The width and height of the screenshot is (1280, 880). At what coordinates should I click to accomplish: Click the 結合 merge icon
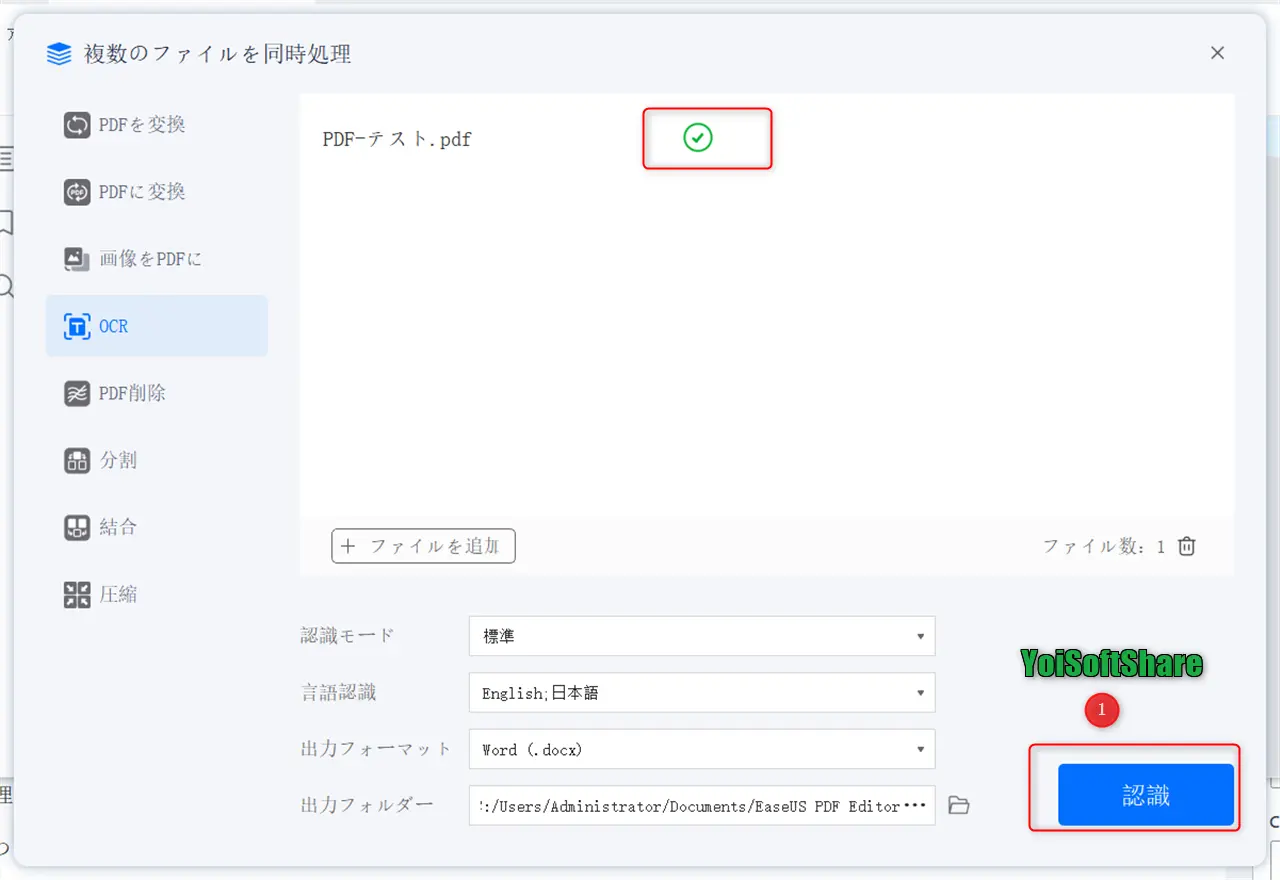point(77,528)
